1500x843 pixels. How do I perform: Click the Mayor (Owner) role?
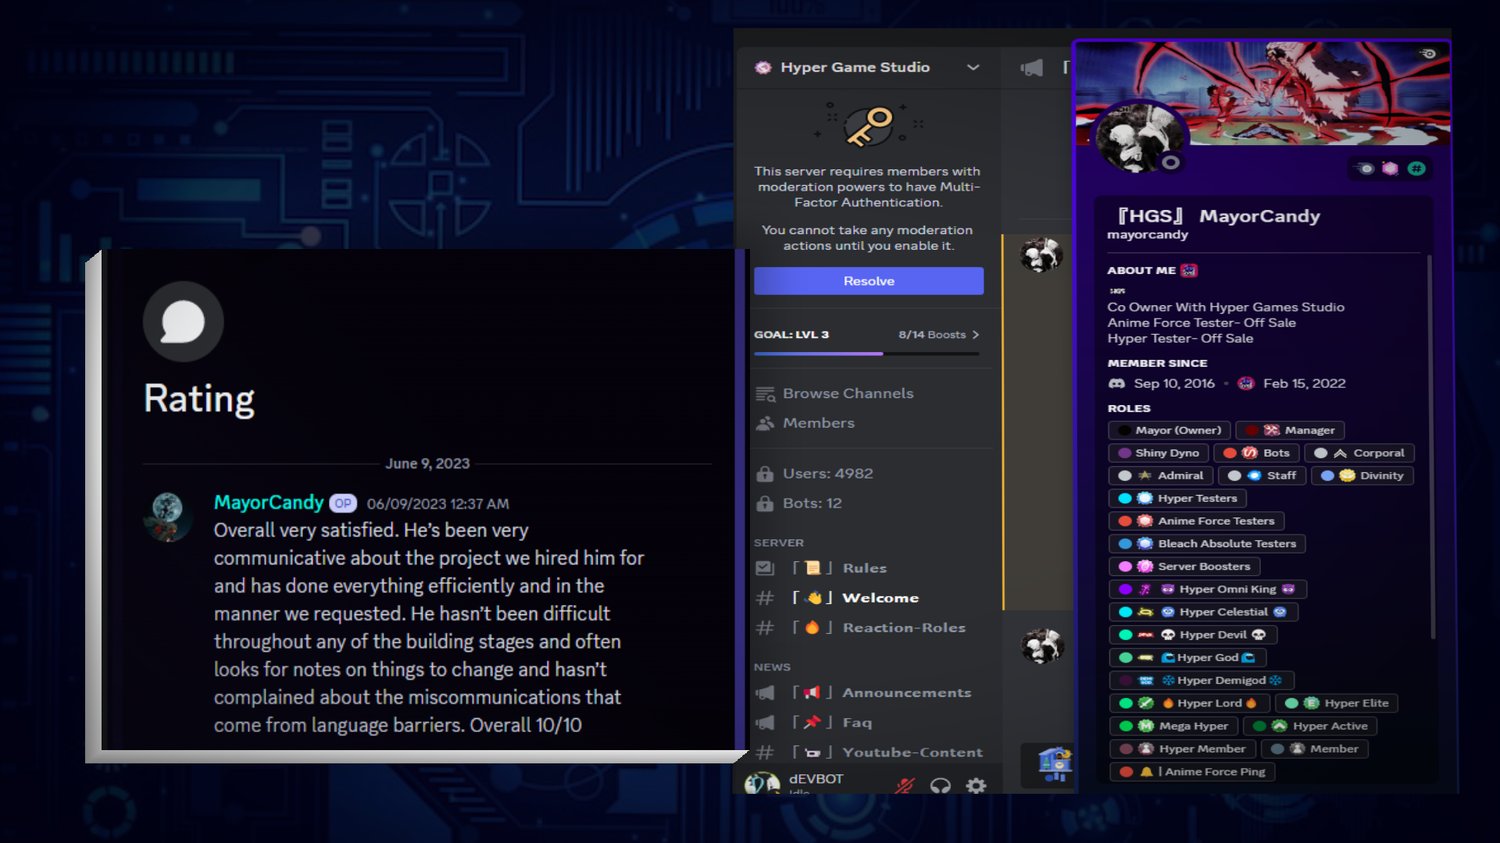(1168, 430)
